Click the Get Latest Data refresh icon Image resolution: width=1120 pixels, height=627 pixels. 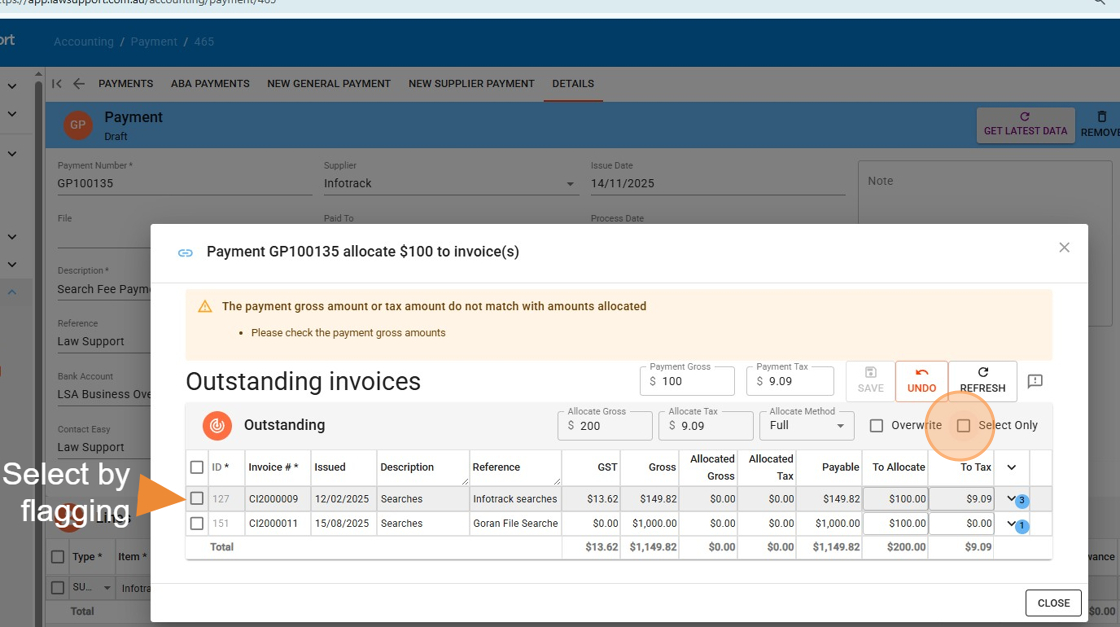pyautogui.click(x=1025, y=117)
